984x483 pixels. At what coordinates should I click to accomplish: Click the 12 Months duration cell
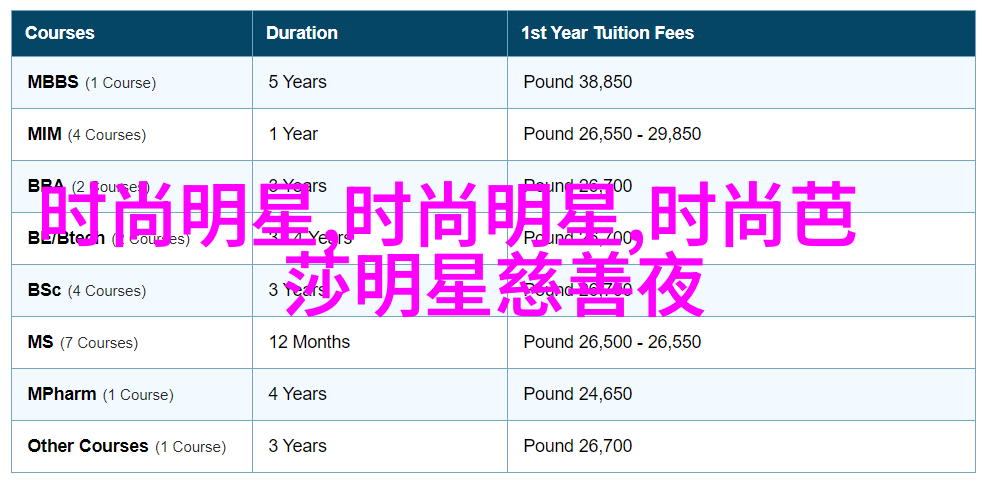click(x=309, y=342)
